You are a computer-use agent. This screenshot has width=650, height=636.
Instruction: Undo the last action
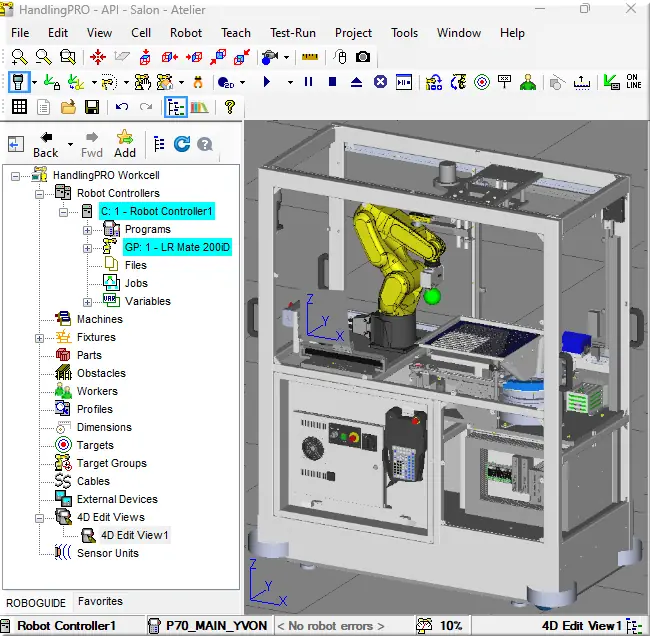point(122,107)
